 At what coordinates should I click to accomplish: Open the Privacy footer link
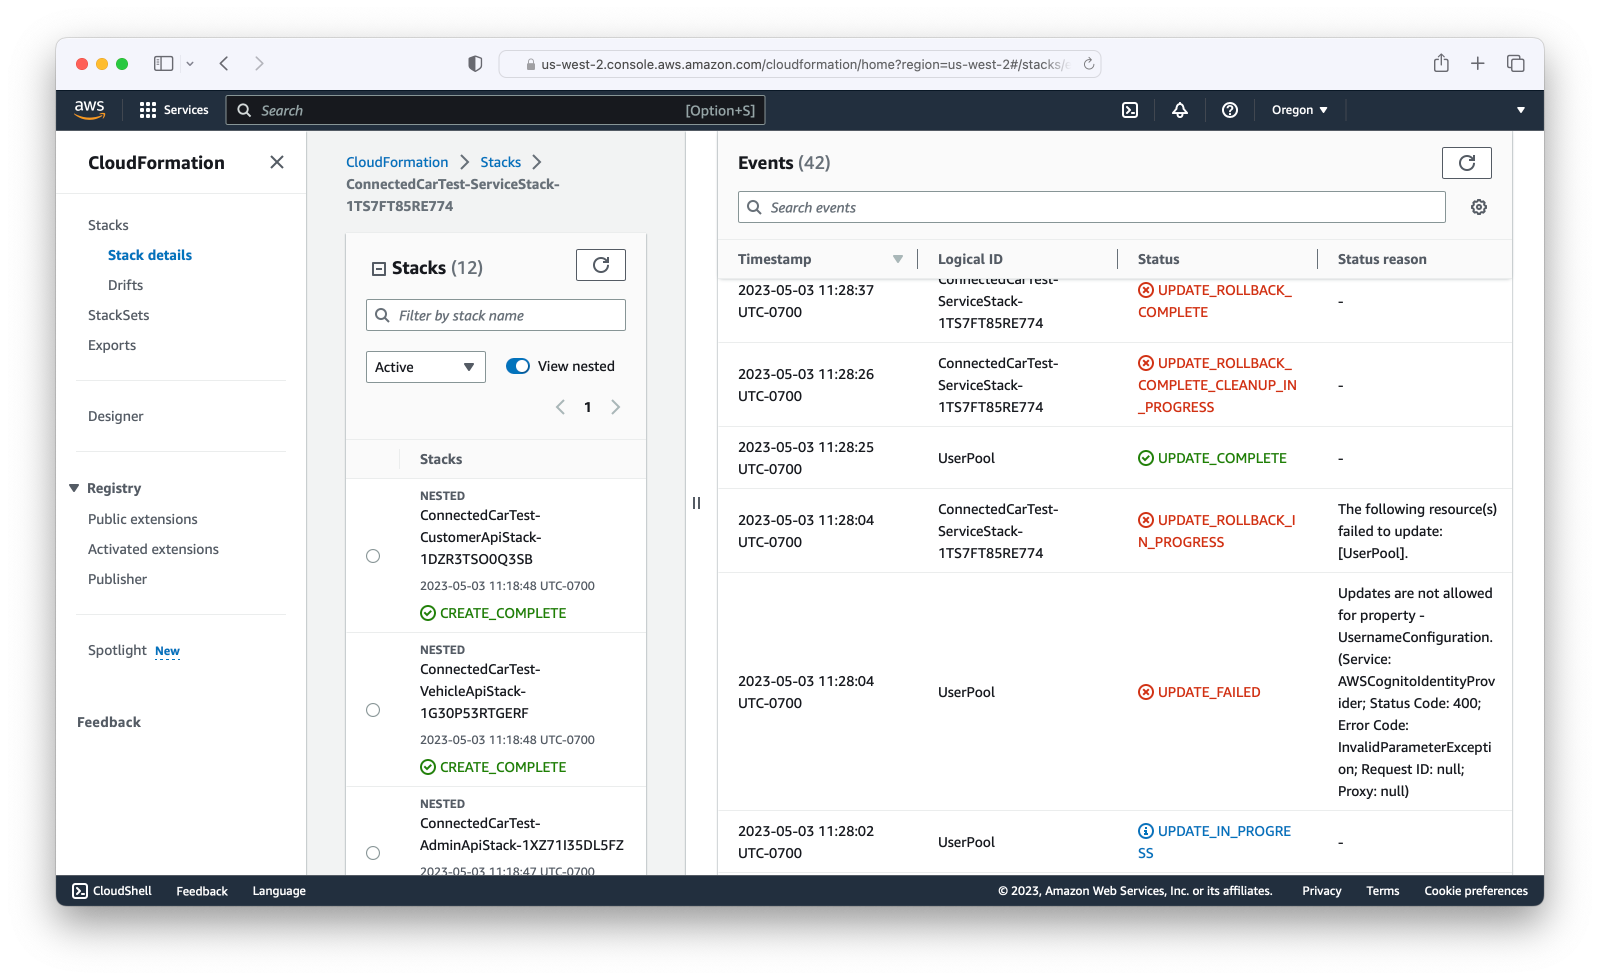tap(1322, 891)
